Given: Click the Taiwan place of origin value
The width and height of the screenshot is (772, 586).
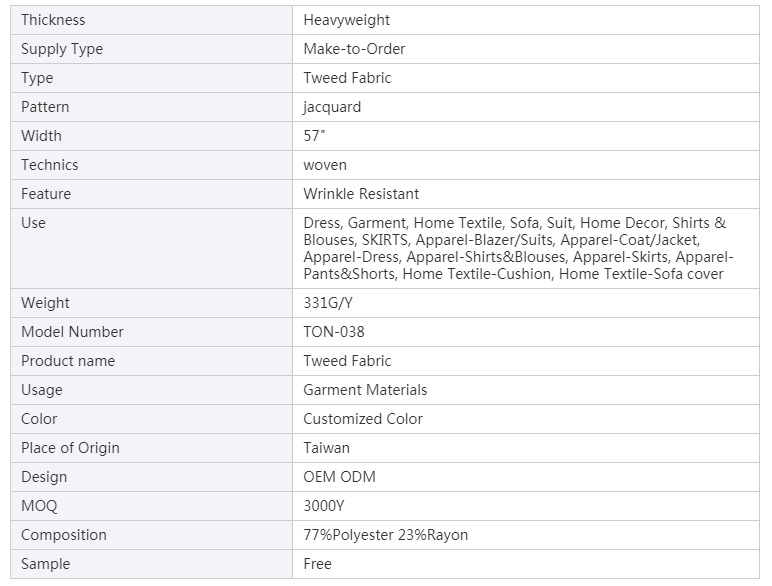Looking at the screenshot, I should [x=326, y=448].
